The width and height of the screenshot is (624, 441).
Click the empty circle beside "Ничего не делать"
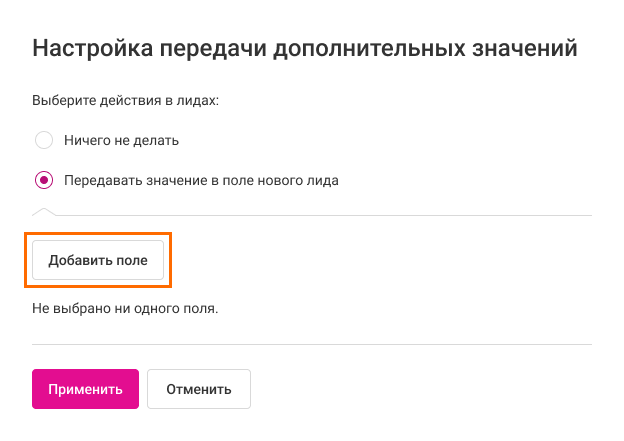coord(44,140)
